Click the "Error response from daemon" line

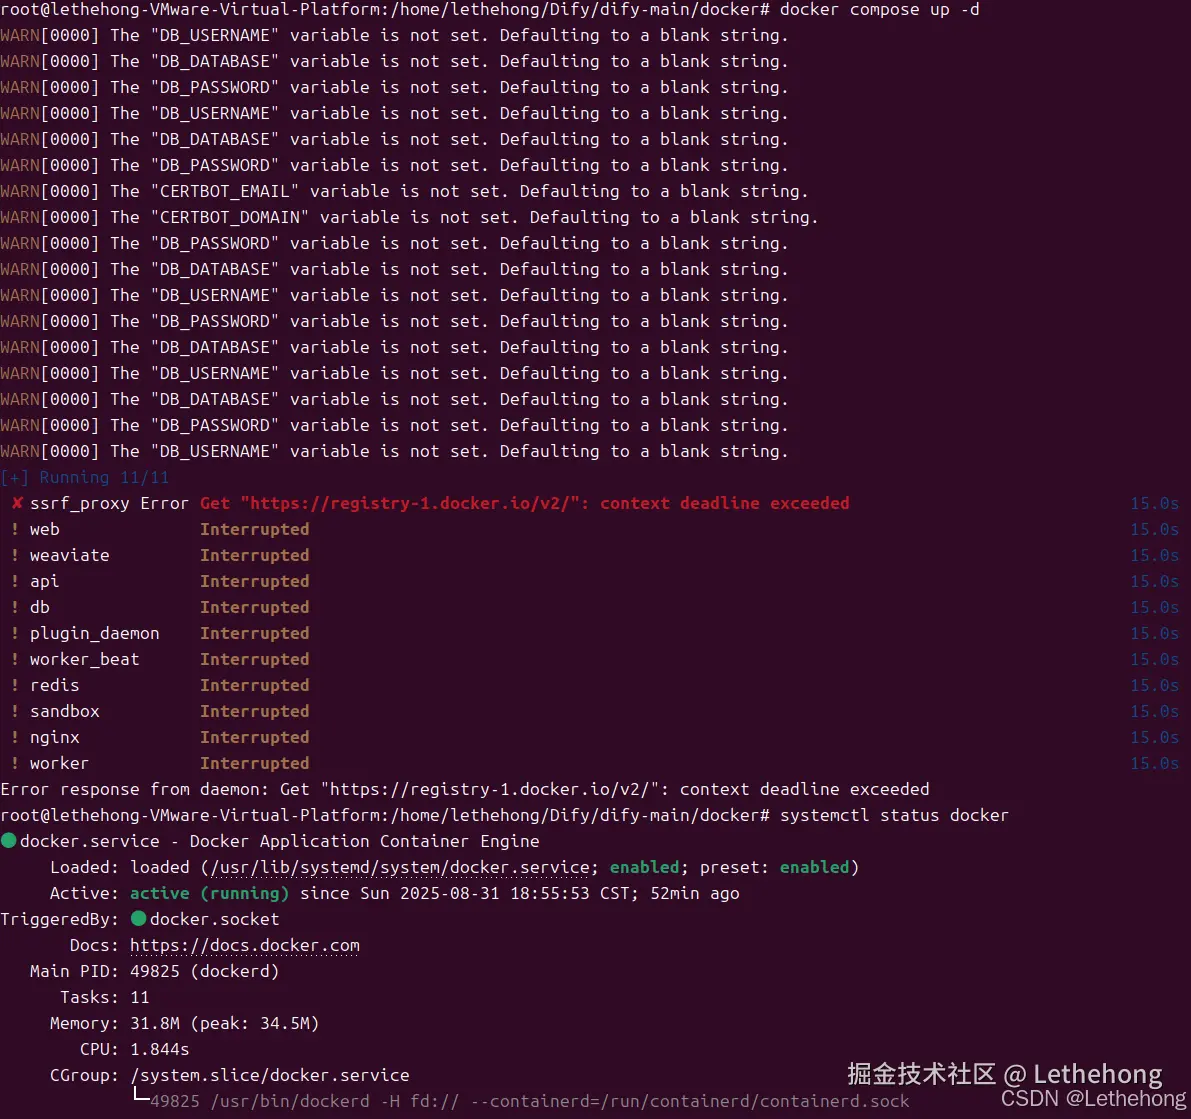[465, 789]
